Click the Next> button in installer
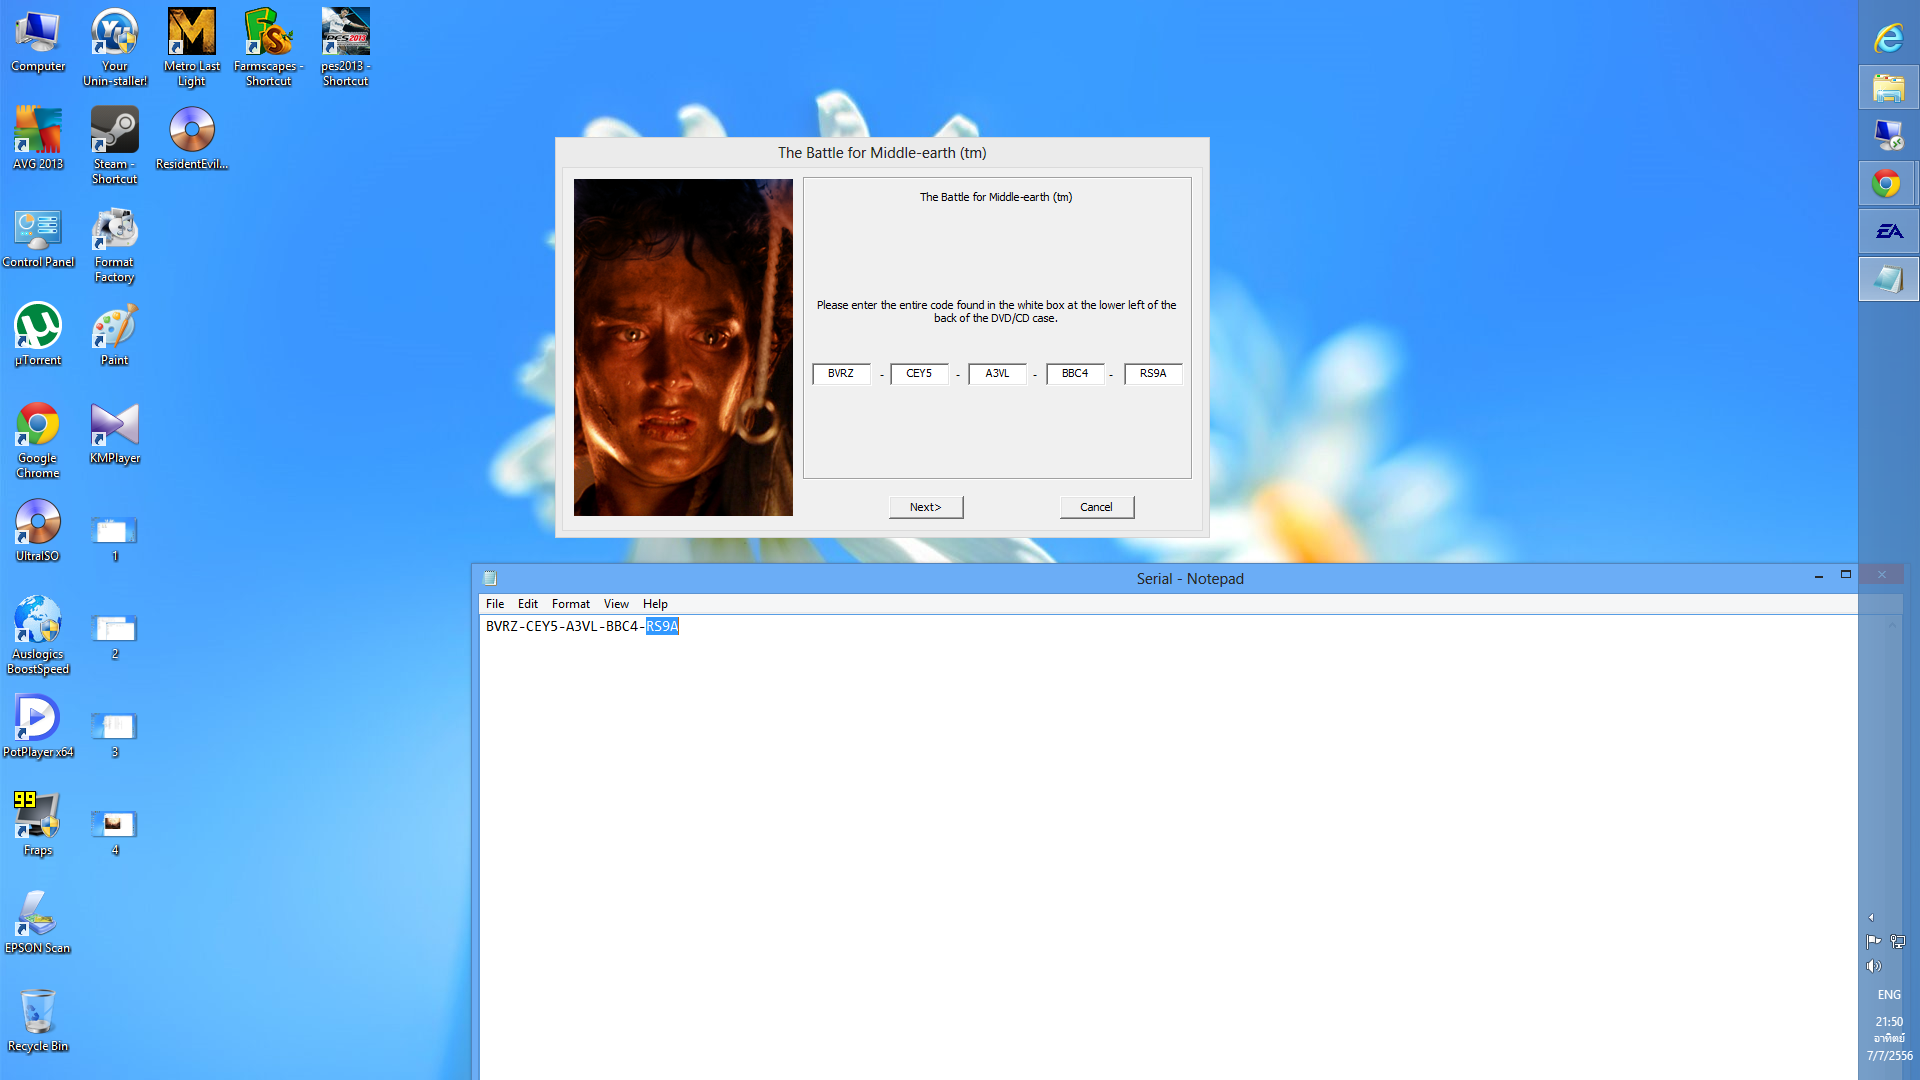1920x1080 pixels. [x=925, y=507]
